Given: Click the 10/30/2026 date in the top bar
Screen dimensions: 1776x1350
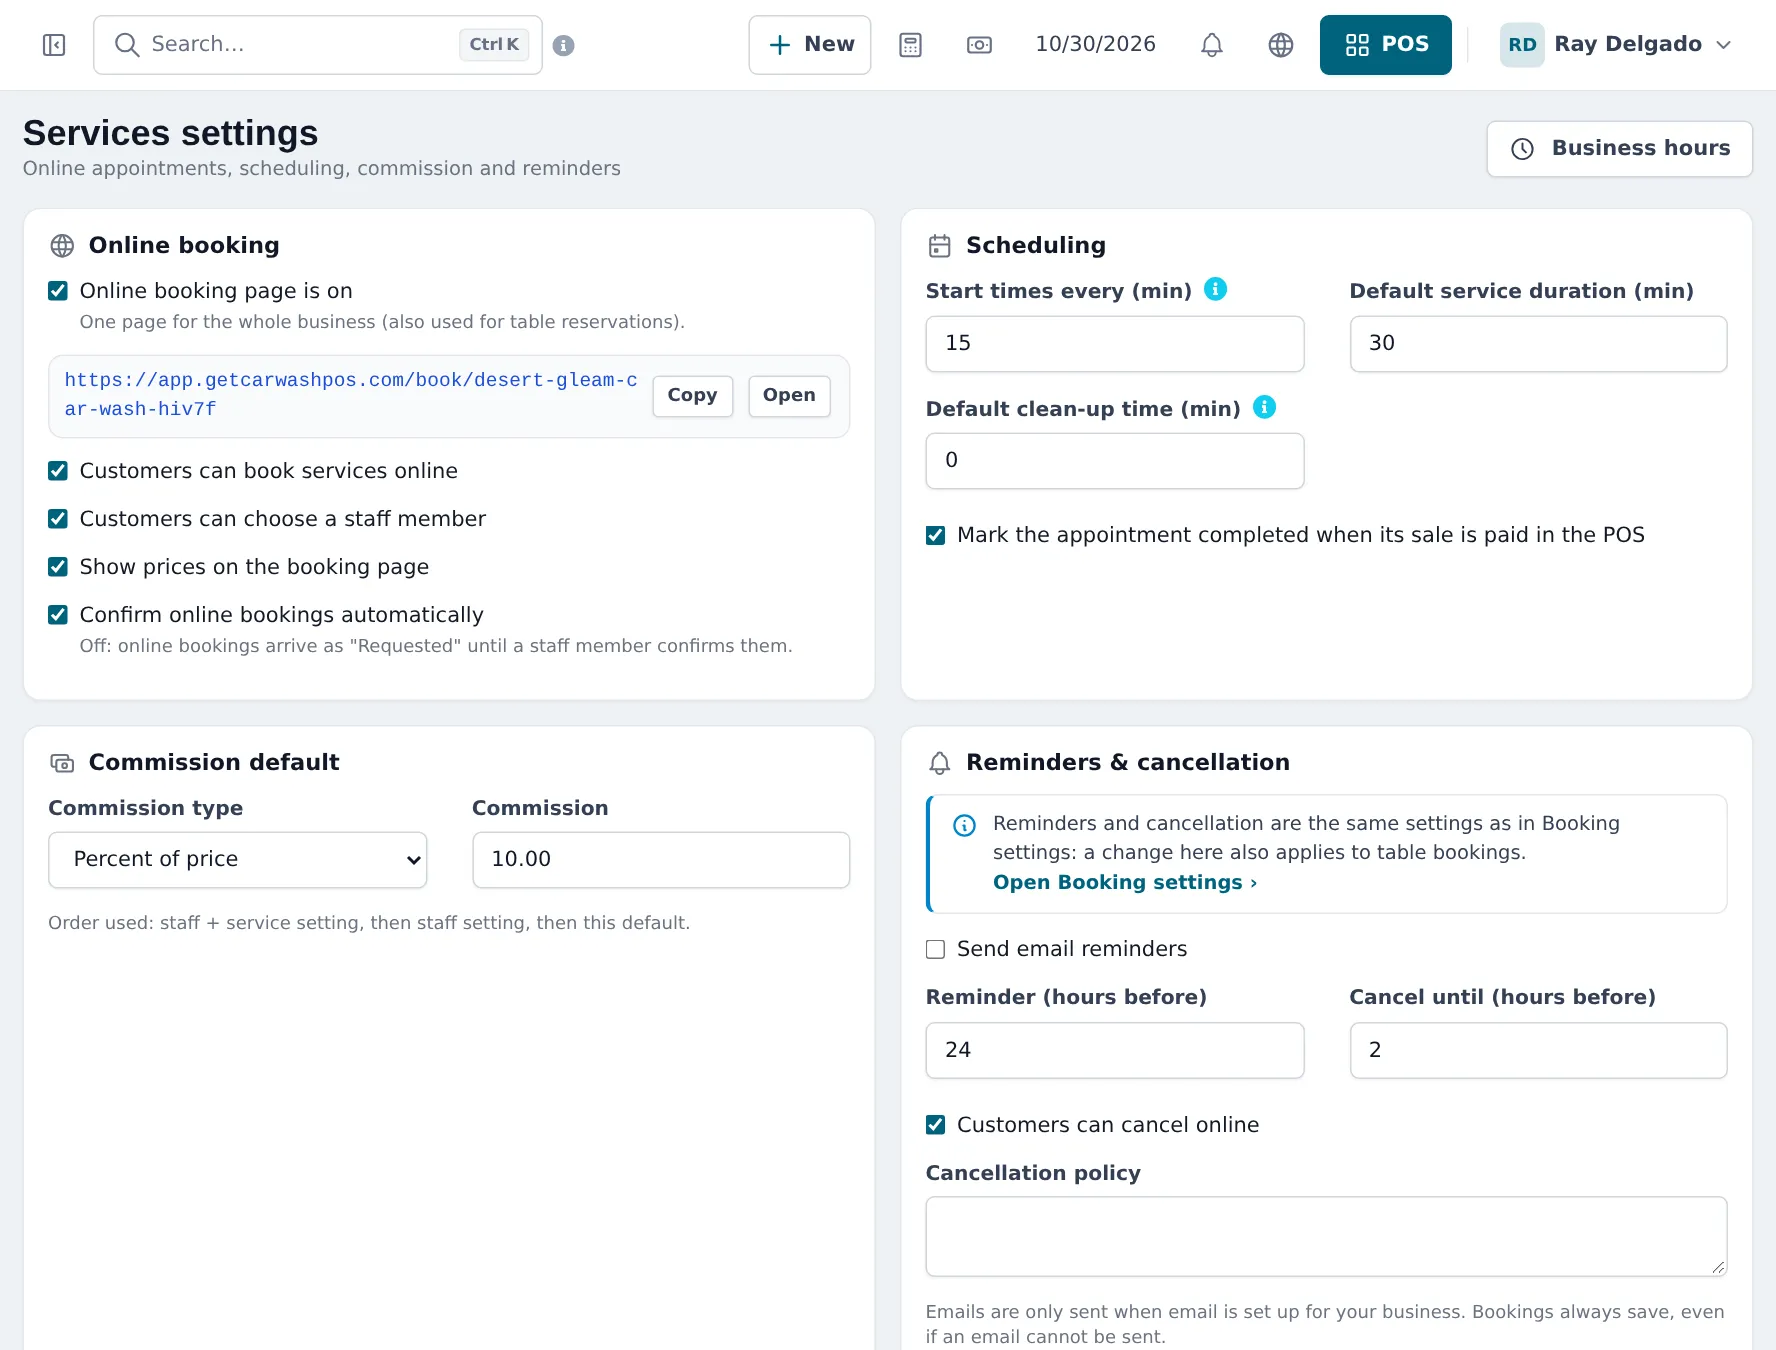Looking at the screenshot, I should 1095,45.
